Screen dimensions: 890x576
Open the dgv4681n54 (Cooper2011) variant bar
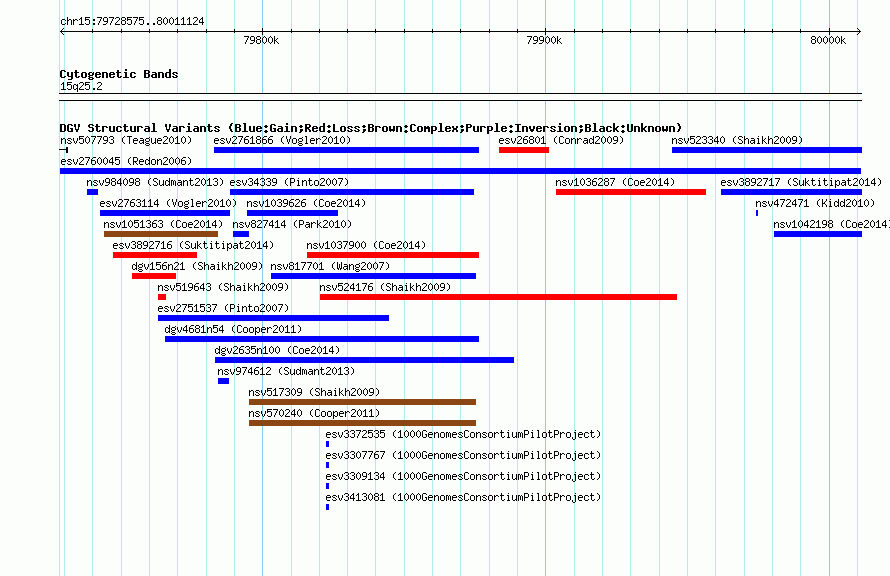322,339
